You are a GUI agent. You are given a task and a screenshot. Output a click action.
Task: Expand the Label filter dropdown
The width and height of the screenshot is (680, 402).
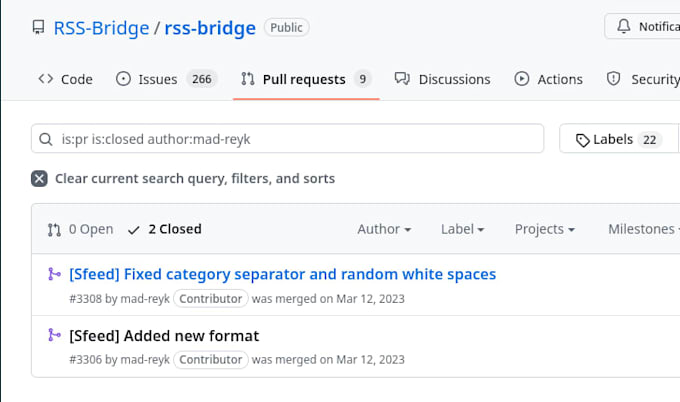(x=462, y=229)
